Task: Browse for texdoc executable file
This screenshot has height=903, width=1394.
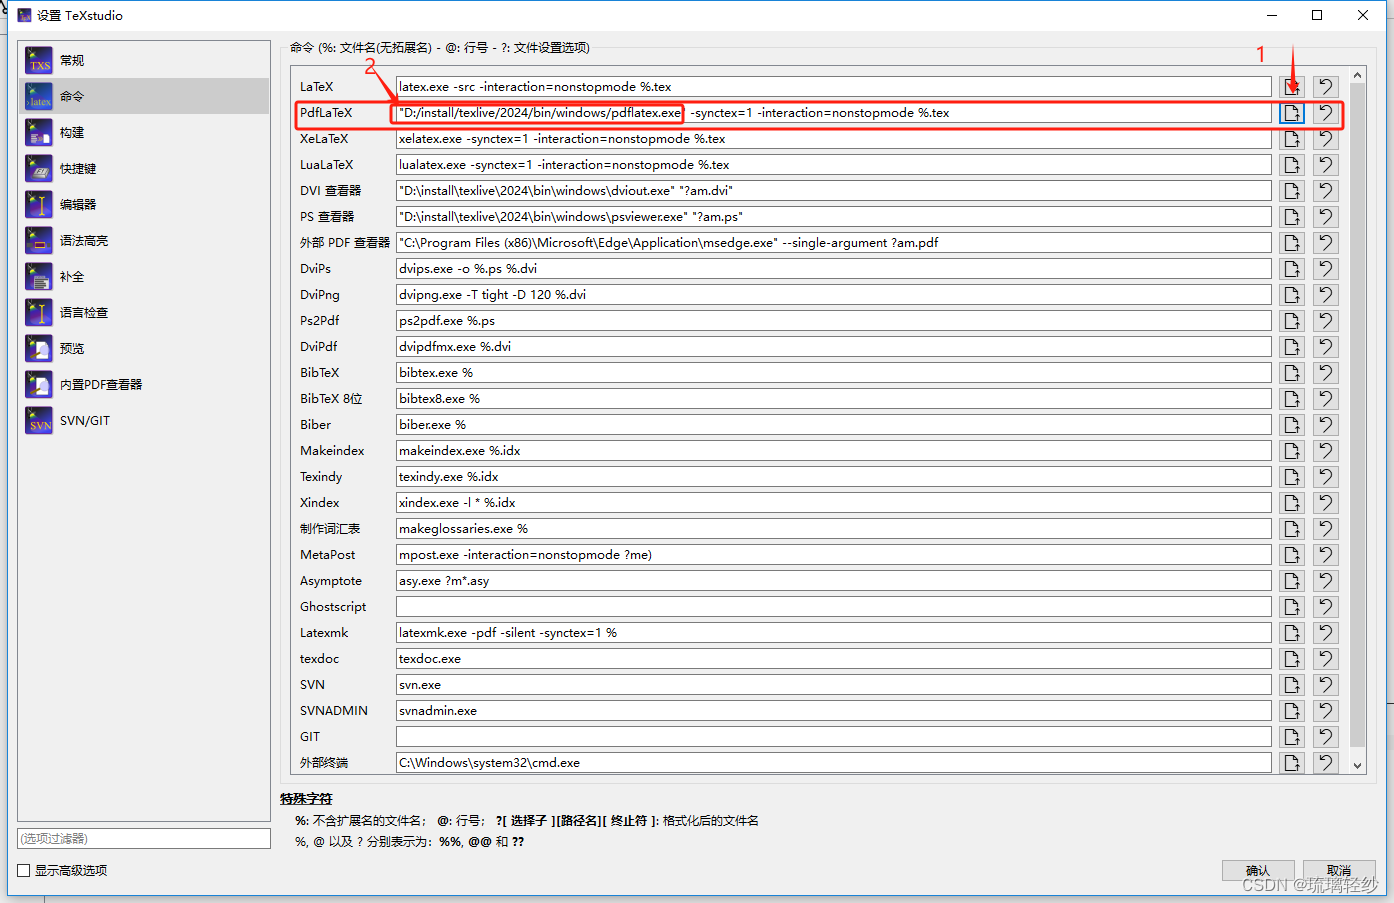Action: (1292, 659)
